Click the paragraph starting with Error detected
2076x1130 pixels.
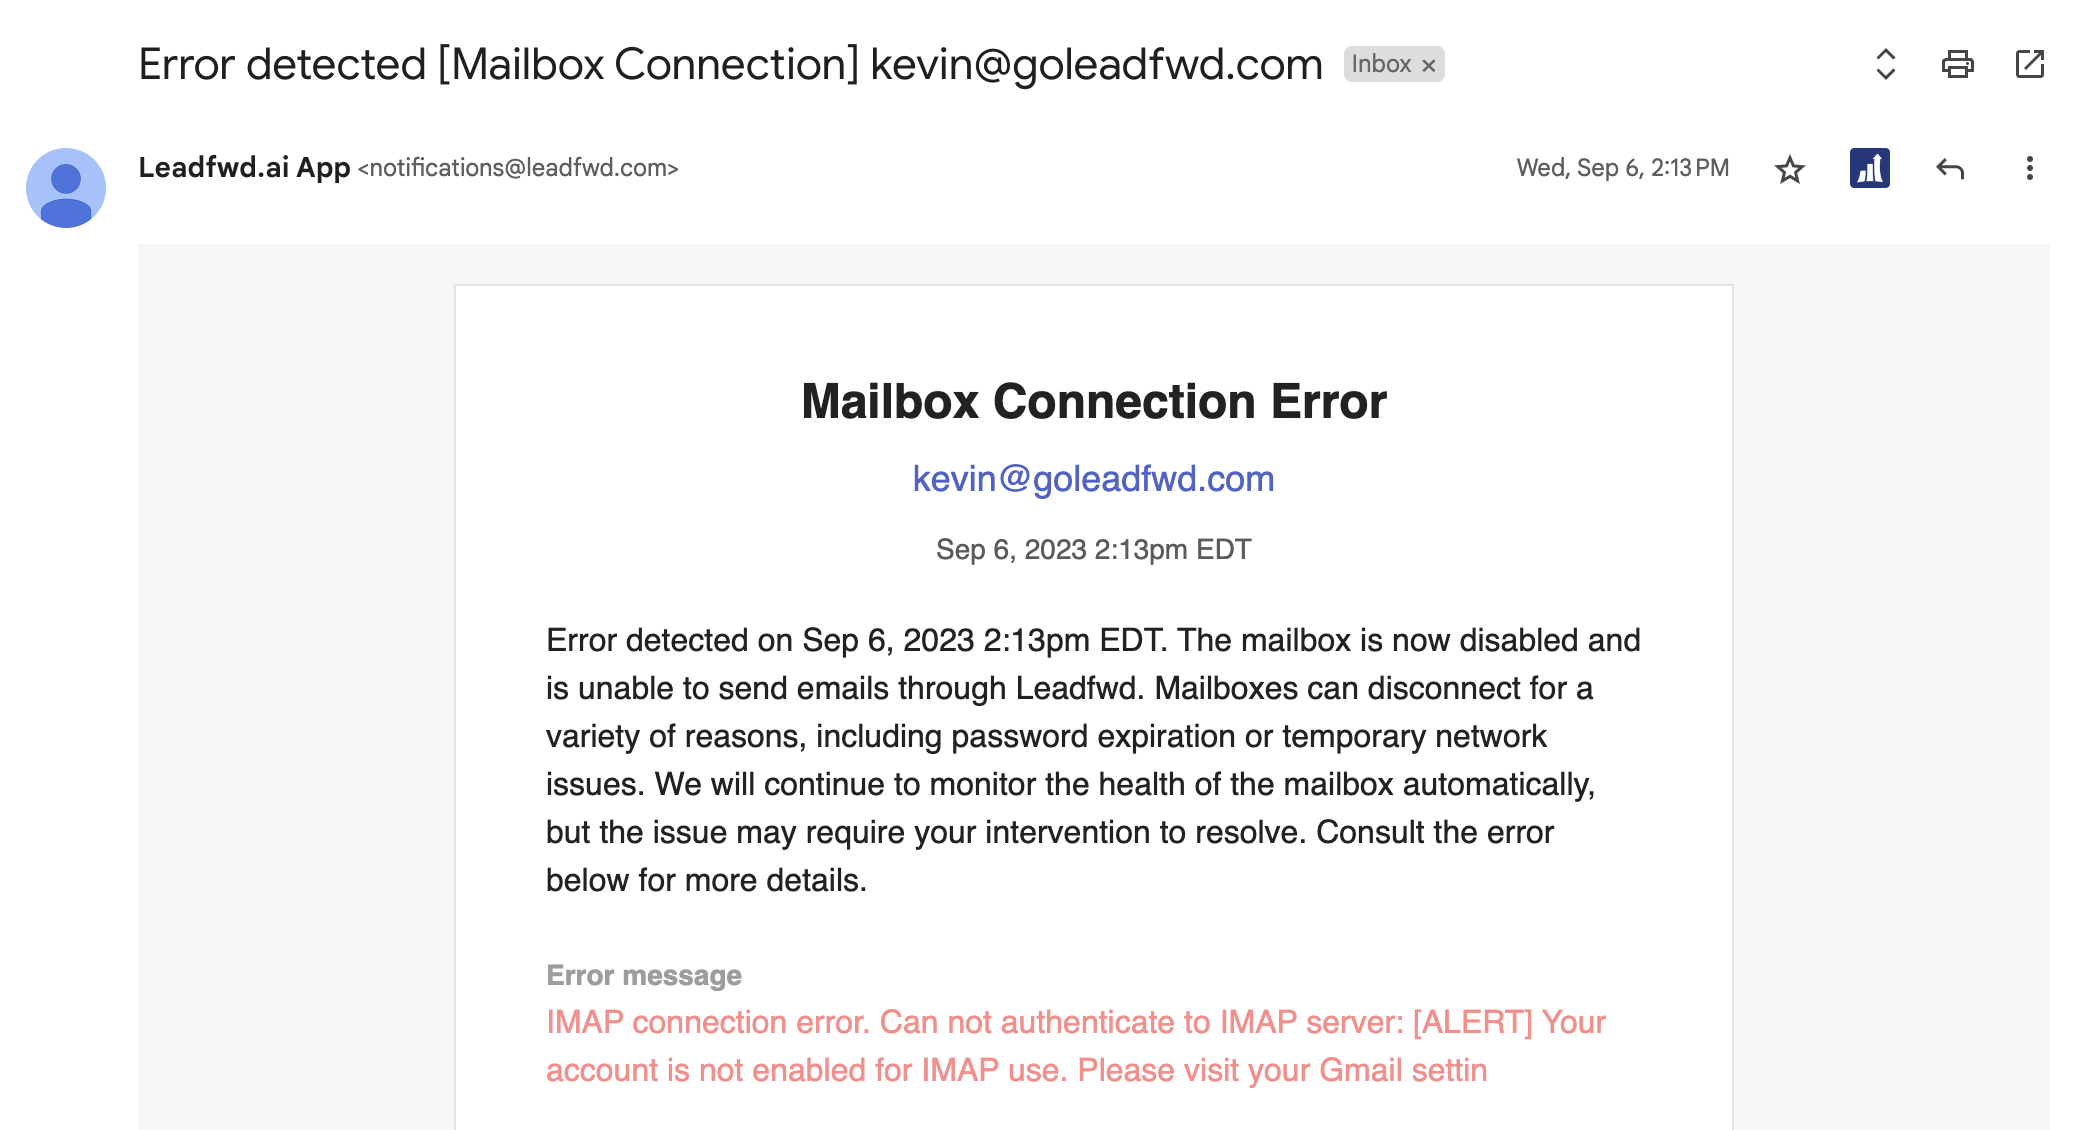[x=1093, y=760]
